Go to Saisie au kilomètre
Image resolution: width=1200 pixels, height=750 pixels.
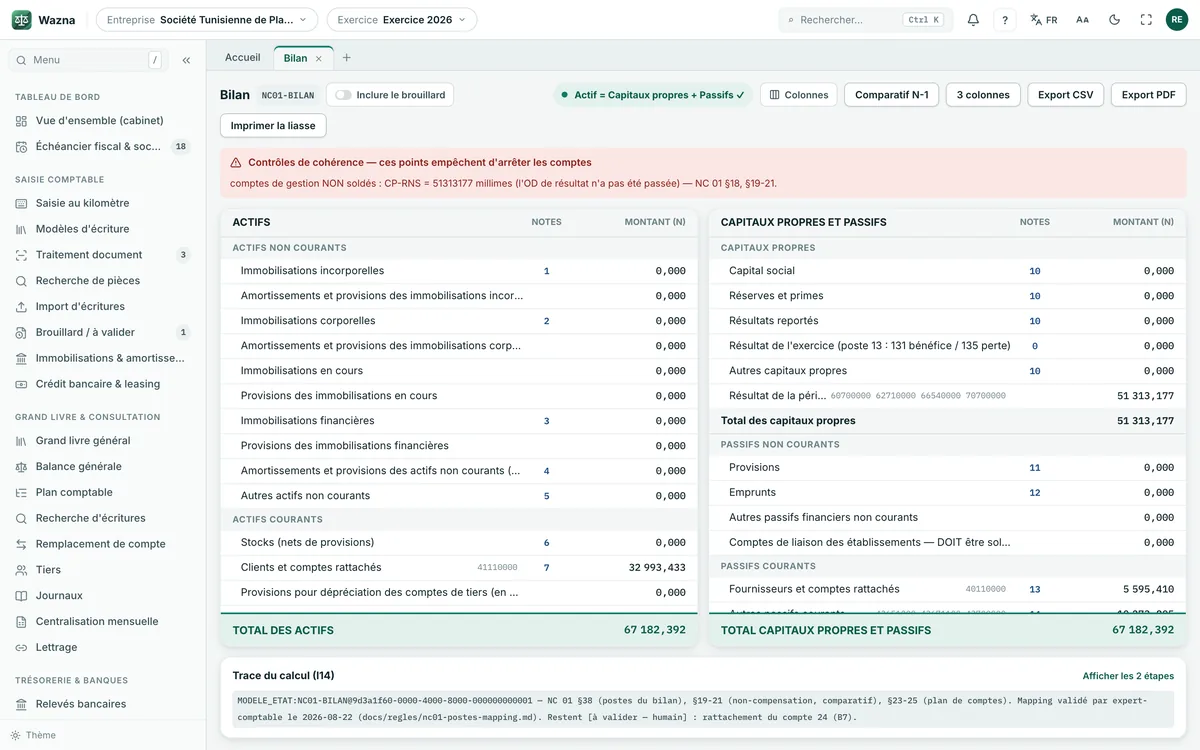103,203
